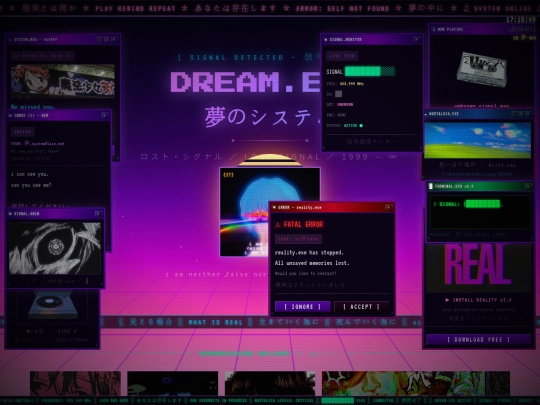Click the green SIGNAL strength bar in SIGNAL.MONITOR
Image resolution: width=540 pixels, height=405 pixels.
pos(370,71)
